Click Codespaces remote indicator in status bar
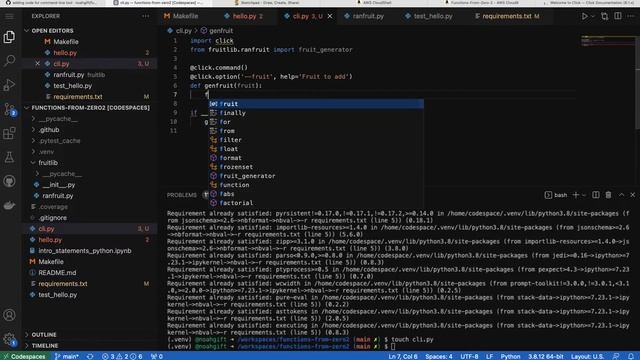The height and width of the screenshot is (360, 640). tap(24, 356)
